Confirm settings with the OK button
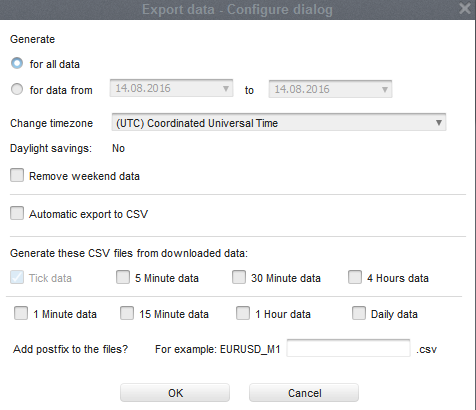The width and height of the screenshot is (476, 410). click(175, 393)
